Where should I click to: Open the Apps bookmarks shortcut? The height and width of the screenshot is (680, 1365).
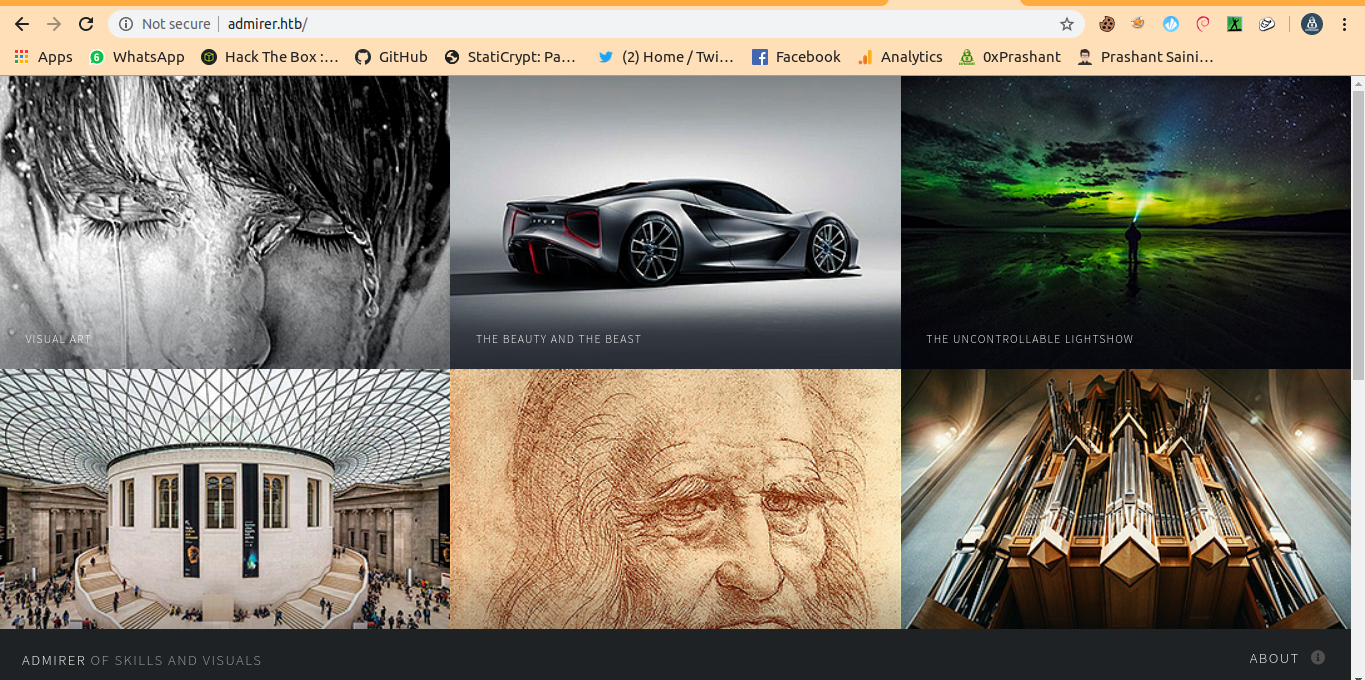click(x=43, y=57)
